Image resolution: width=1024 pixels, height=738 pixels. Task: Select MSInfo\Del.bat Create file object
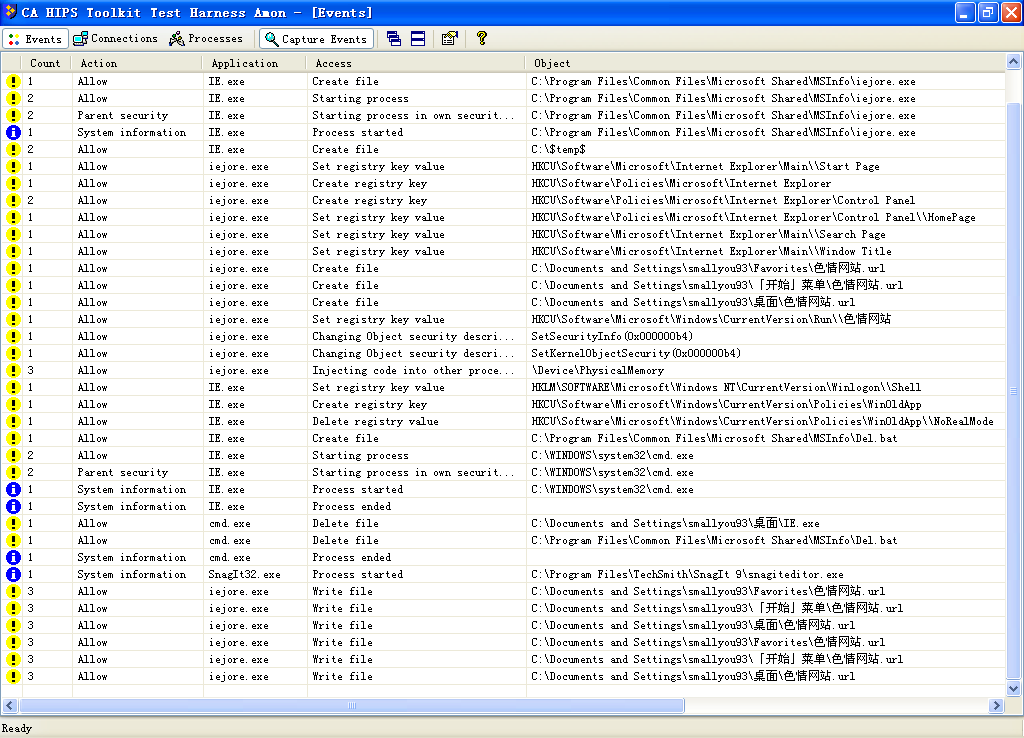click(714, 438)
